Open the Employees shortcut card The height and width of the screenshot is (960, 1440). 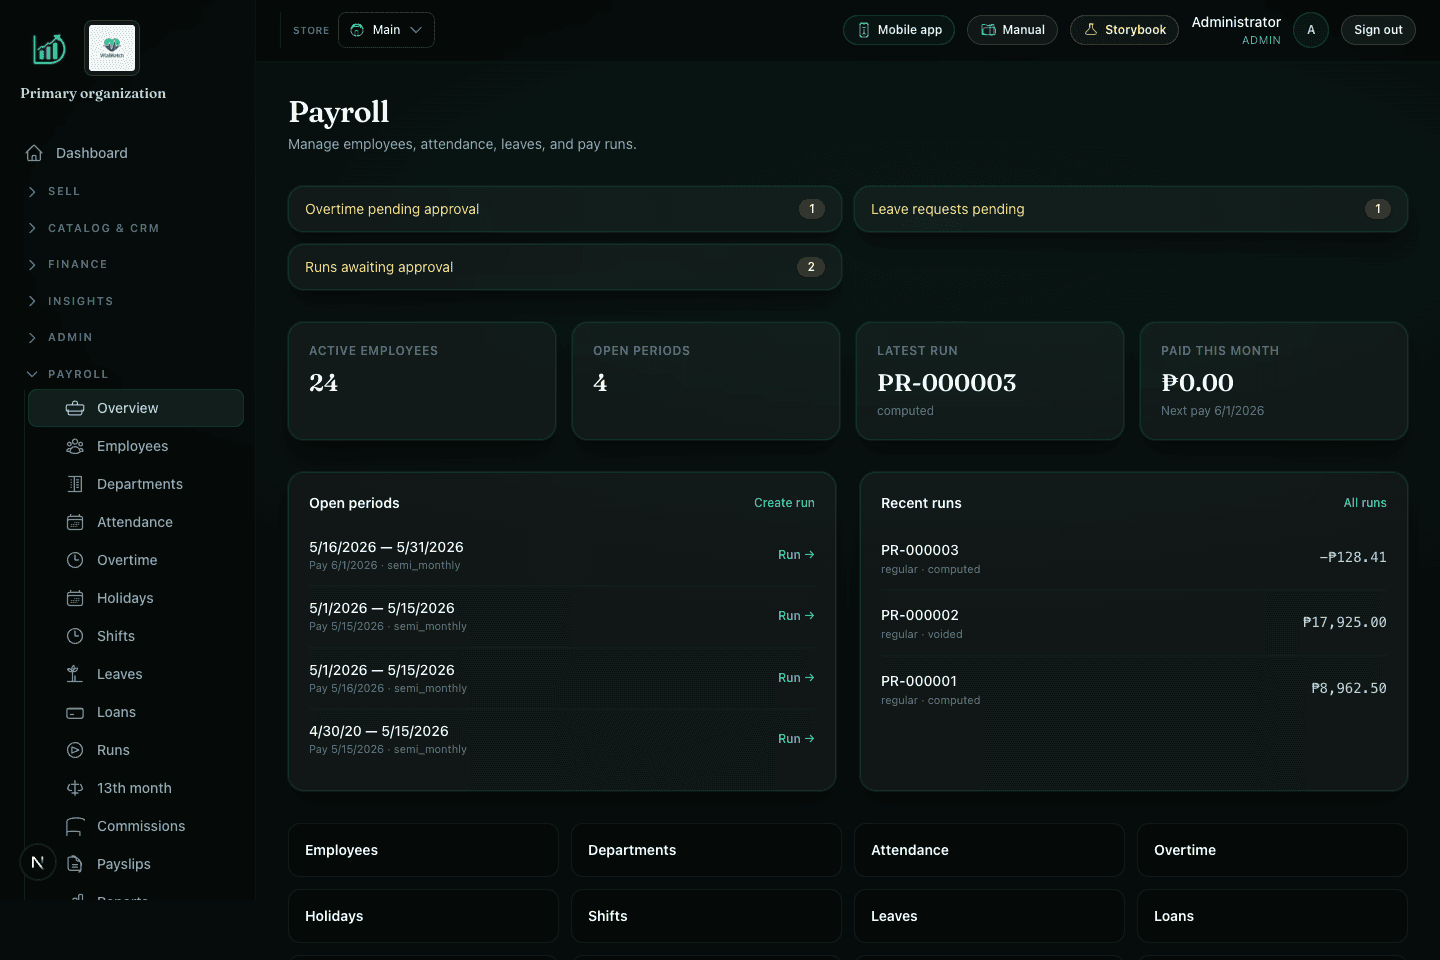pyautogui.click(x=423, y=850)
